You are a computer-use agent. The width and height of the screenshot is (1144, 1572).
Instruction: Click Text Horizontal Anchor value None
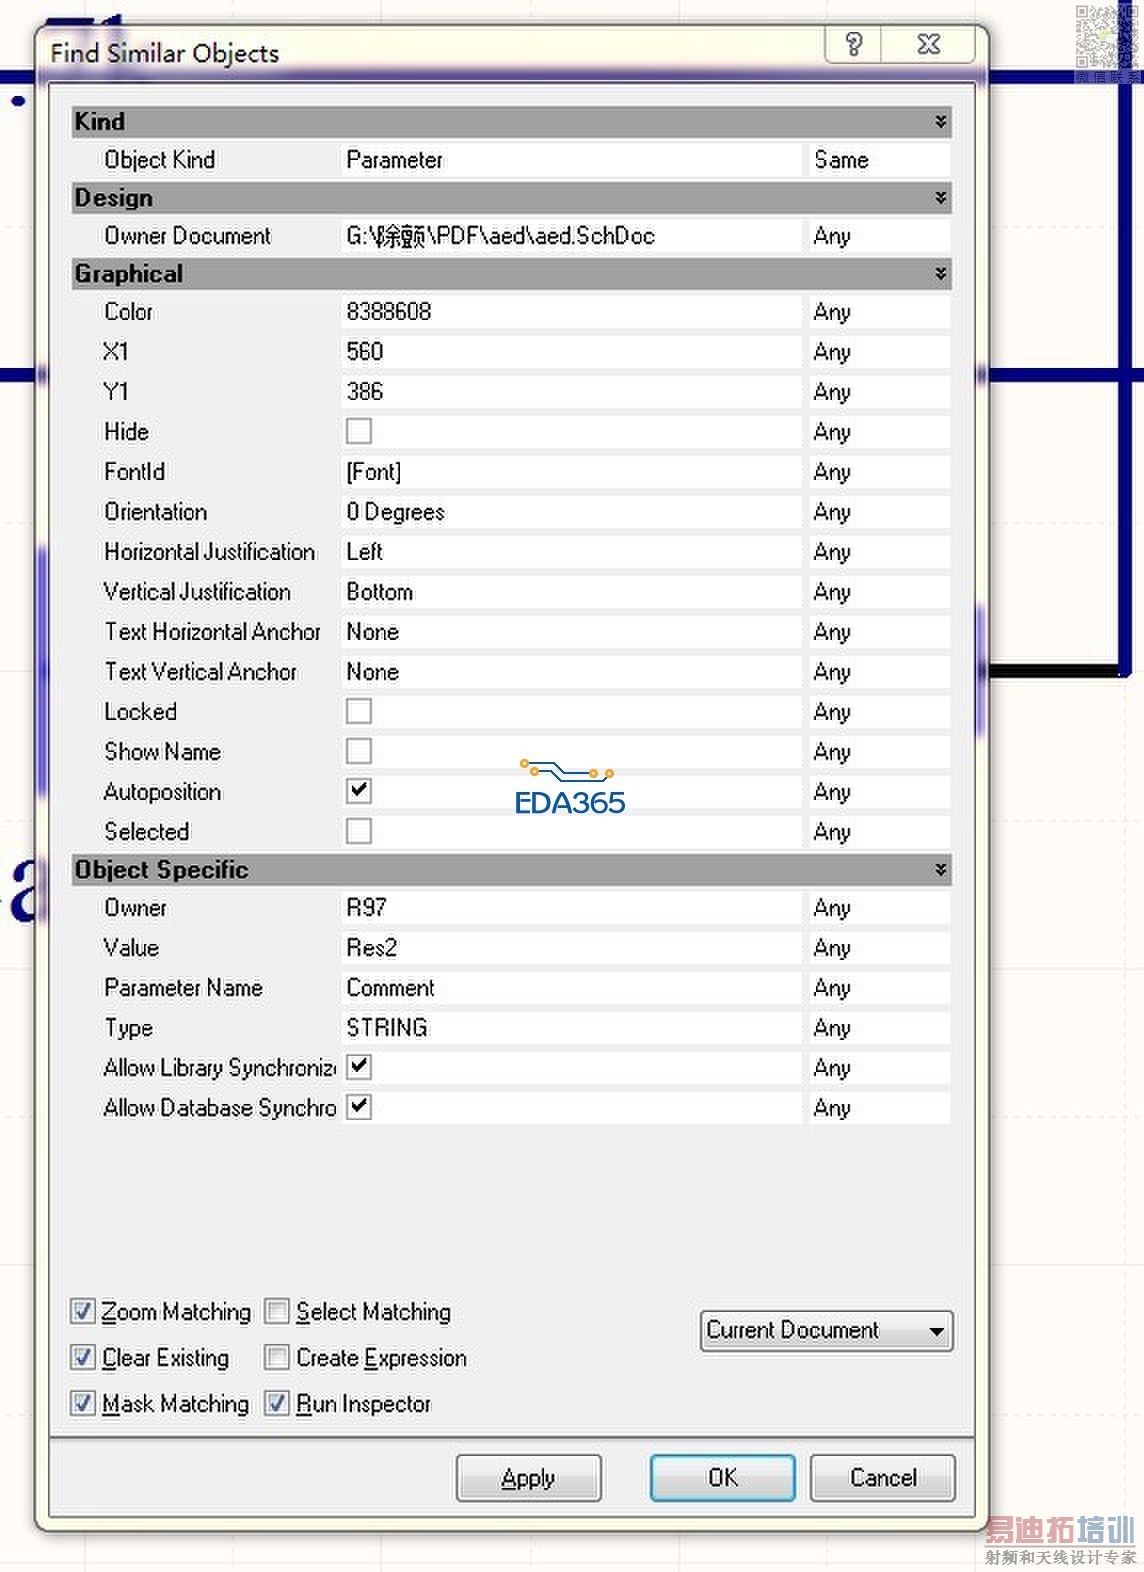[571, 632]
